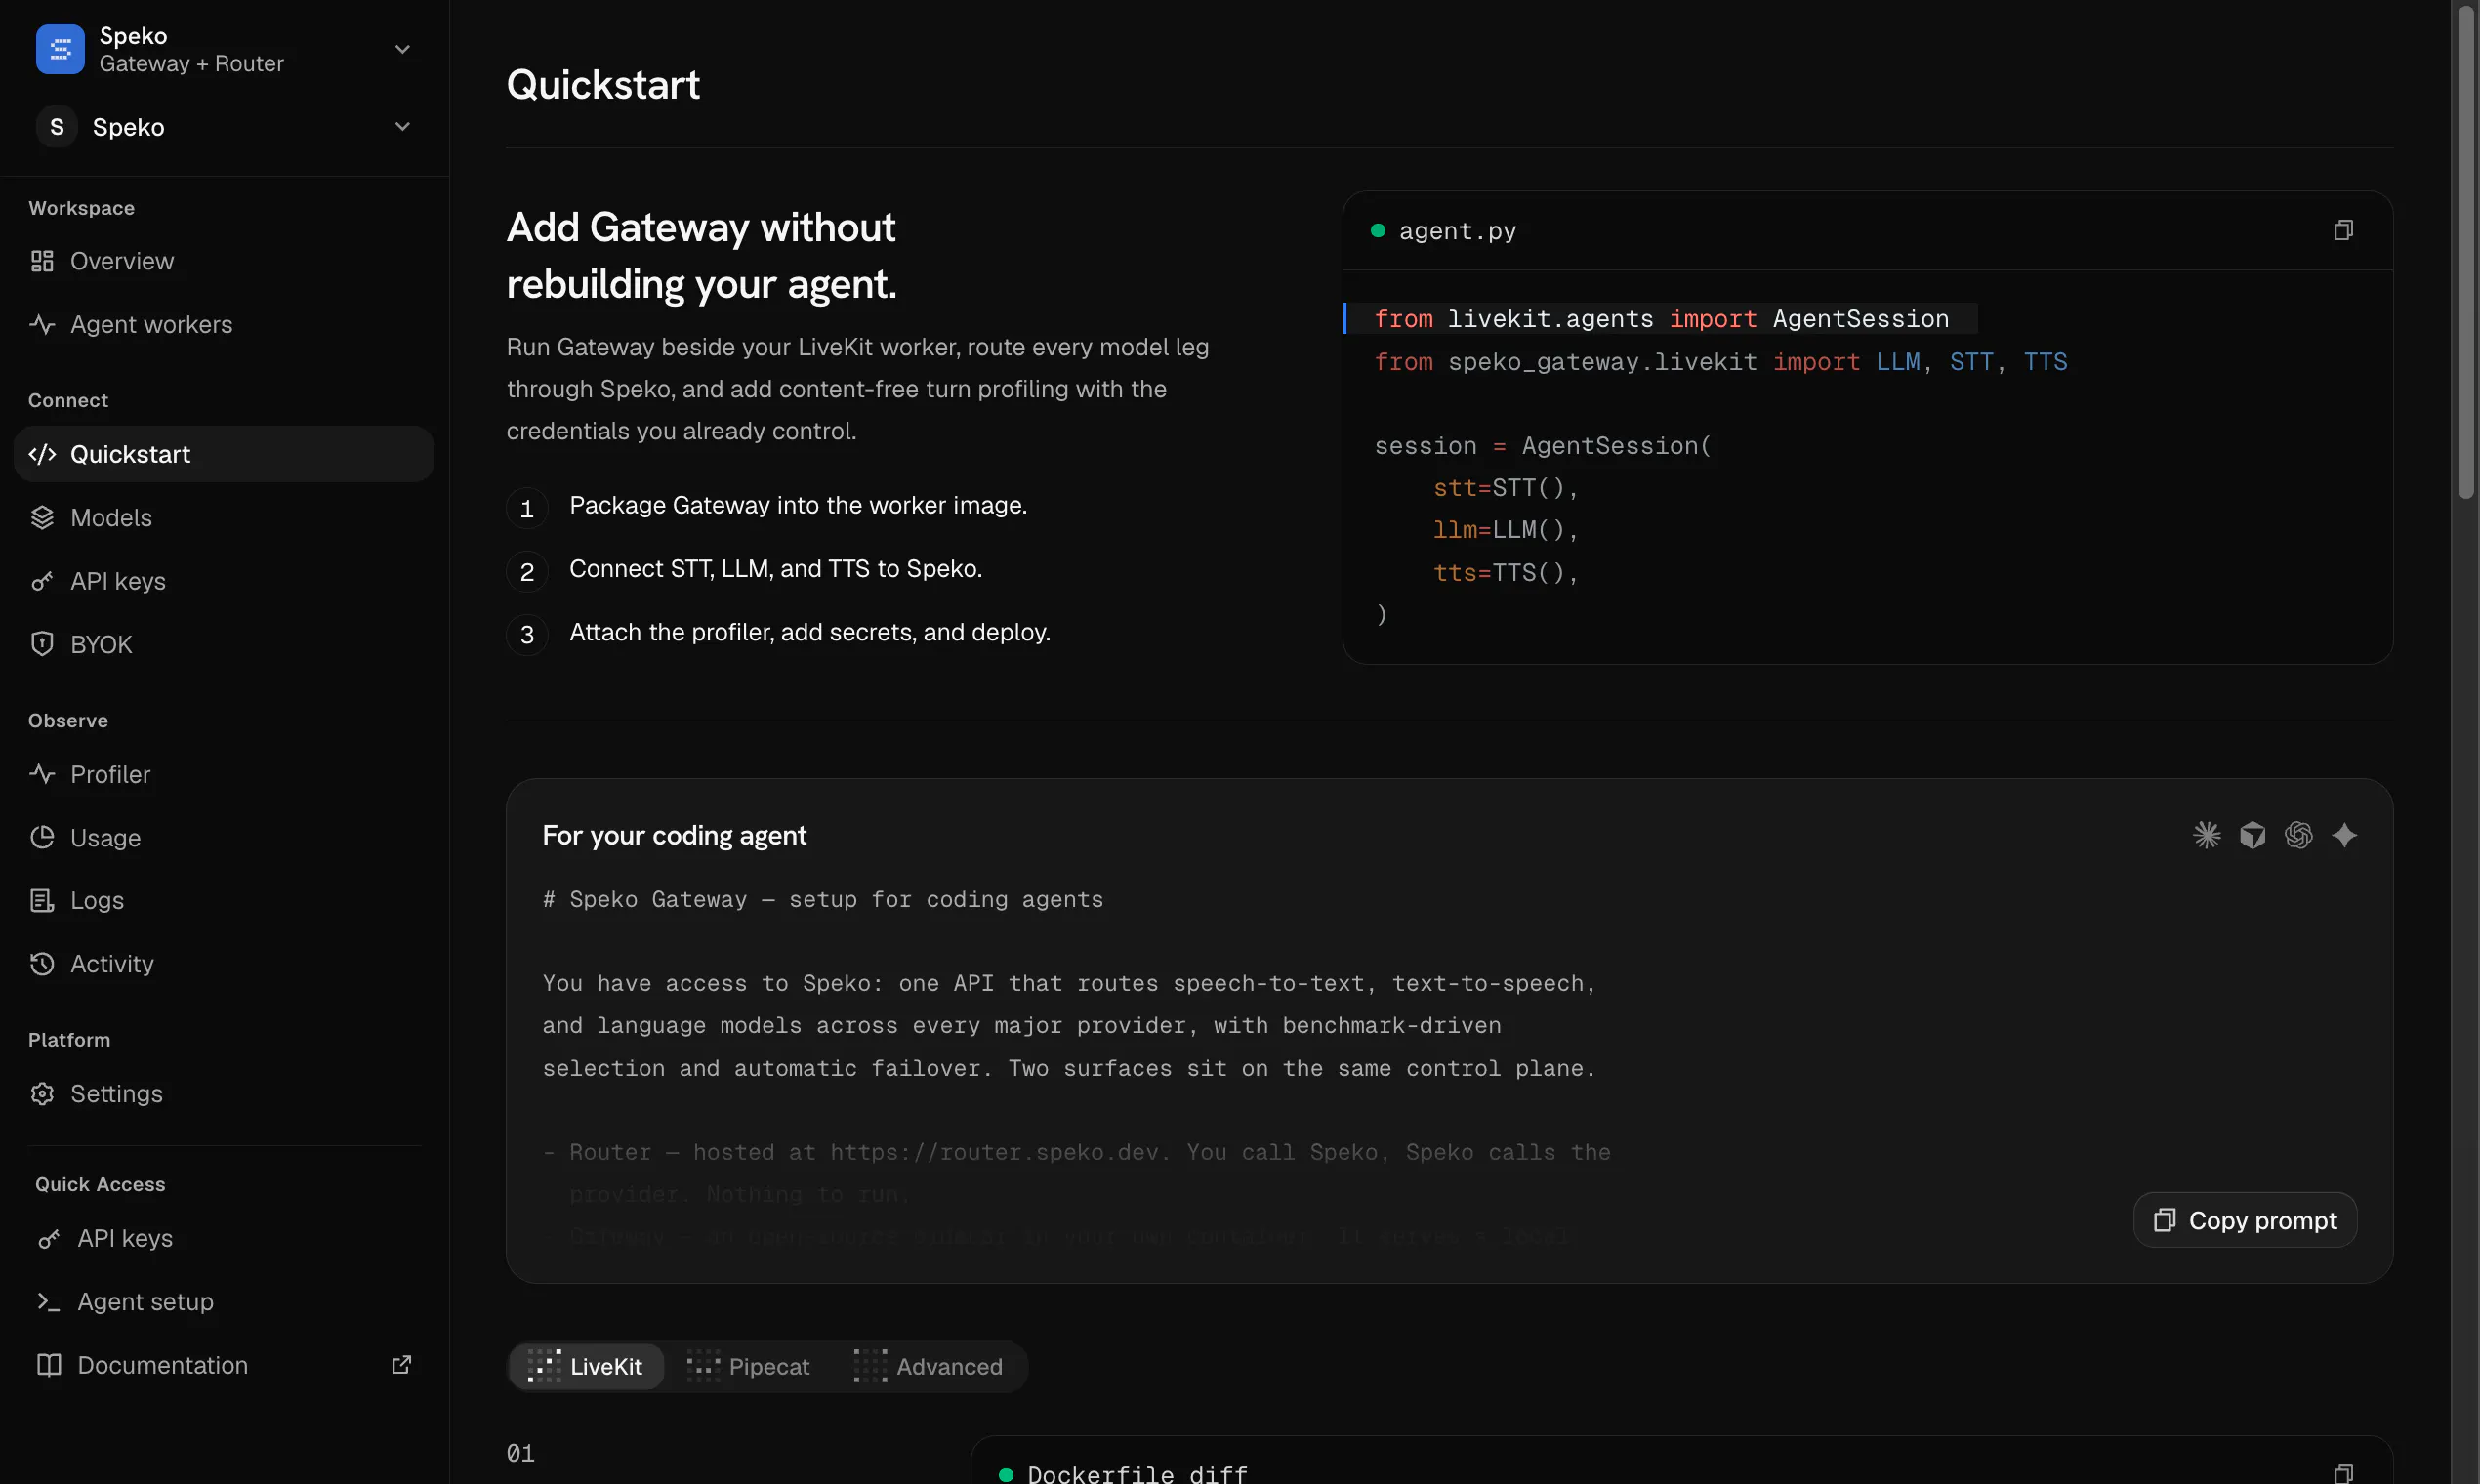Open the Overview page from the sidebar
Image resolution: width=2480 pixels, height=1484 pixels.
(x=224, y=261)
